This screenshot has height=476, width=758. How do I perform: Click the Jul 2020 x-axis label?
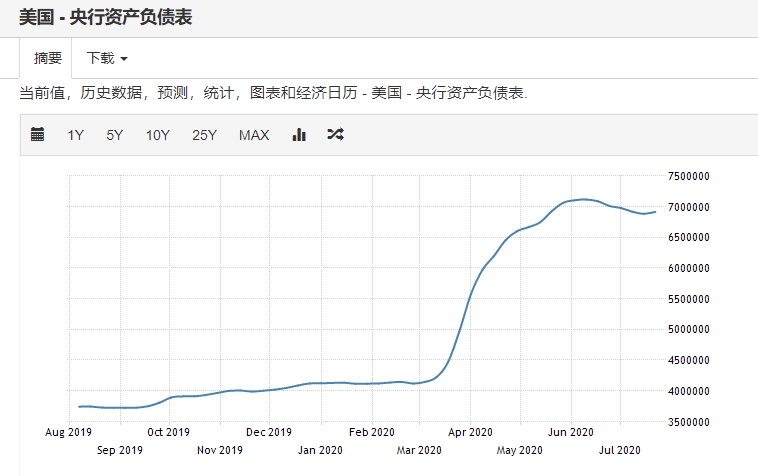620,450
